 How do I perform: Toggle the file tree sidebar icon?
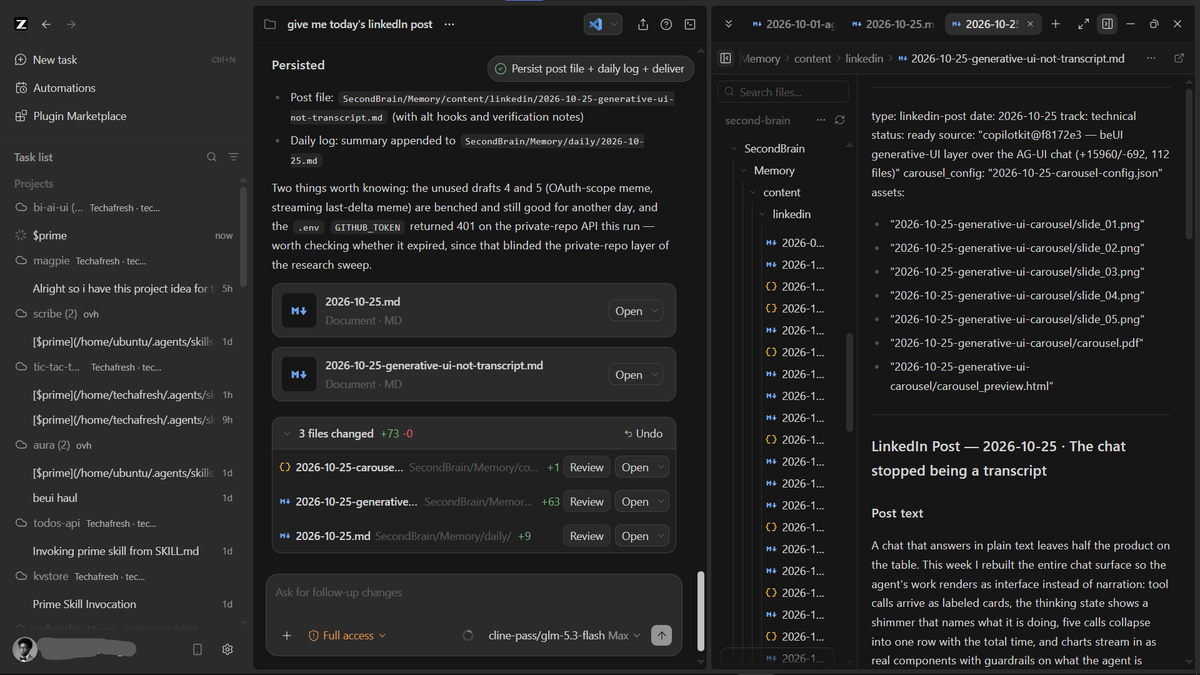click(726, 58)
